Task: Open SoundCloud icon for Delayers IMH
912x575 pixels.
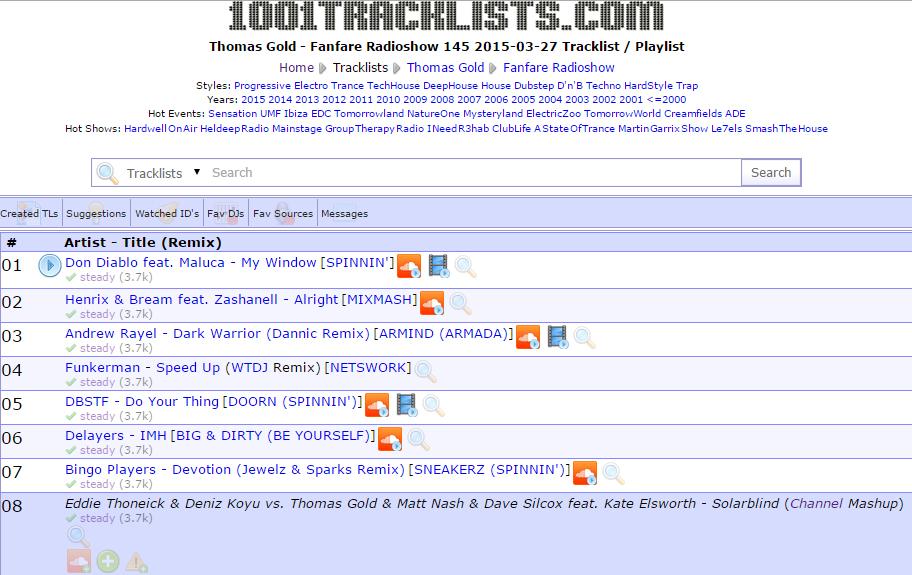Action: (x=390, y=439)
